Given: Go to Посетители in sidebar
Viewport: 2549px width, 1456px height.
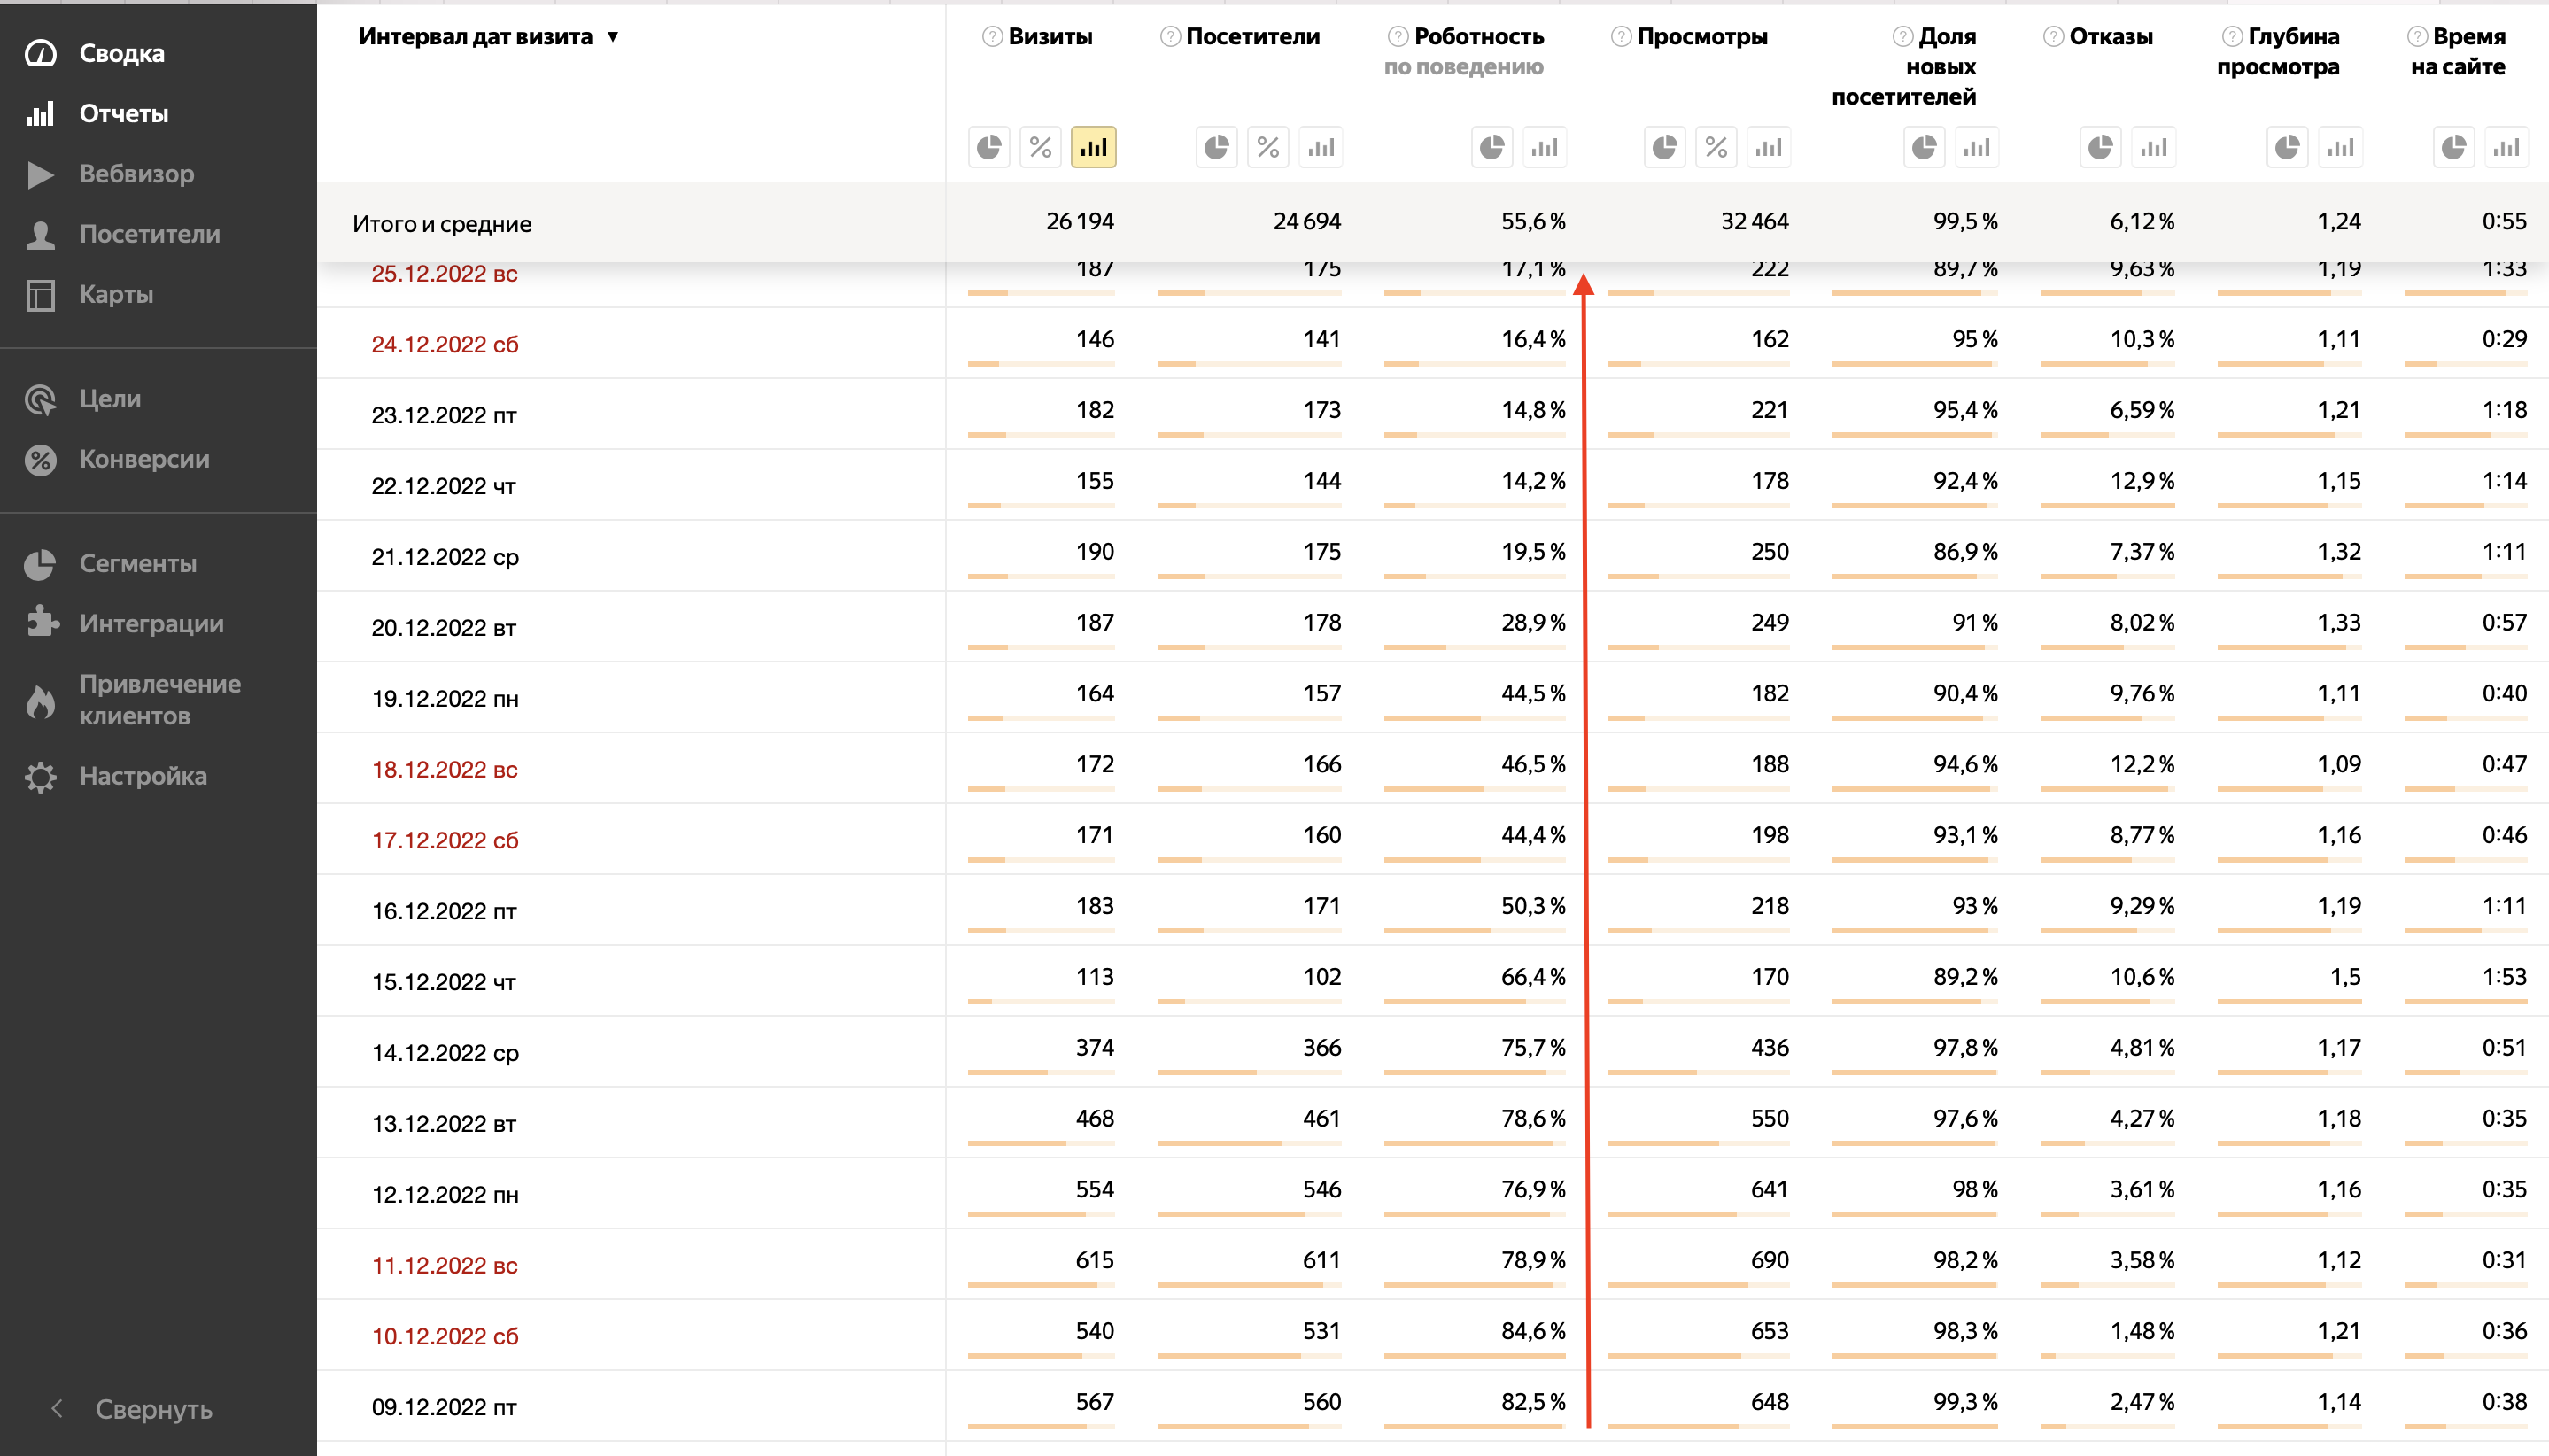Looking at the screenshot, I should [149, 234].
